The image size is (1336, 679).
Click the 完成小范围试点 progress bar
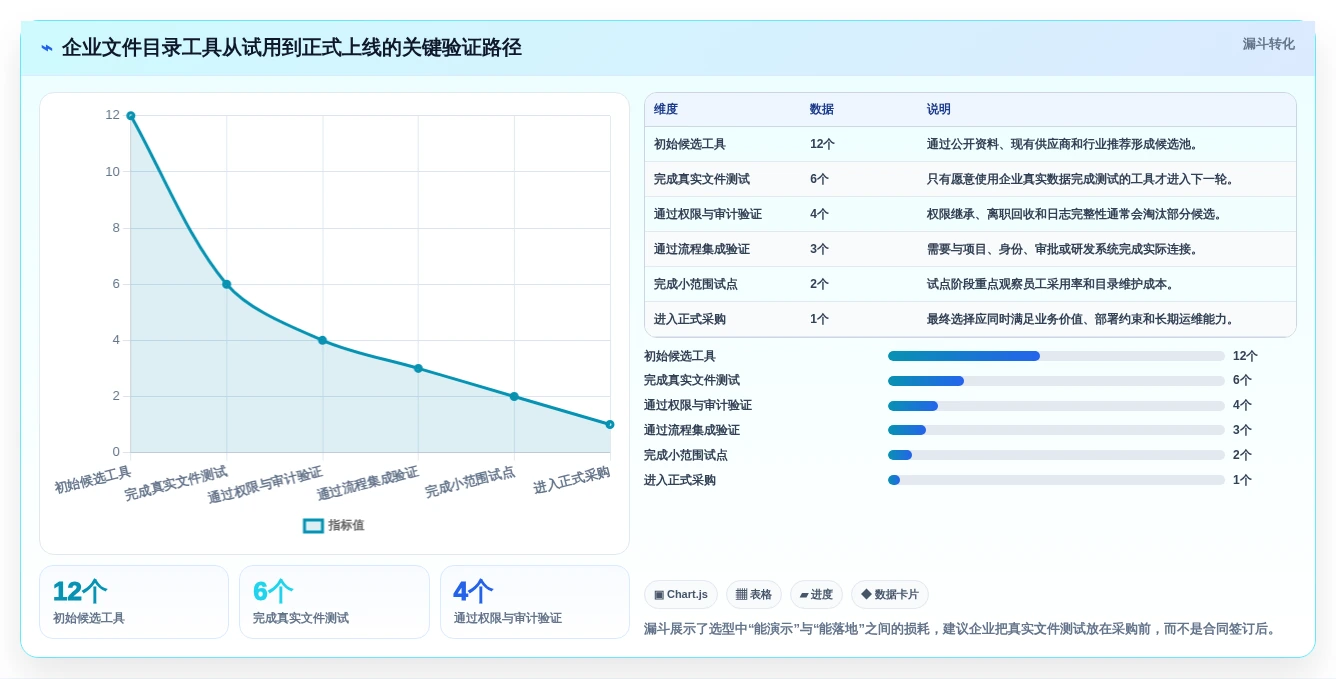tap(1056, 455)
